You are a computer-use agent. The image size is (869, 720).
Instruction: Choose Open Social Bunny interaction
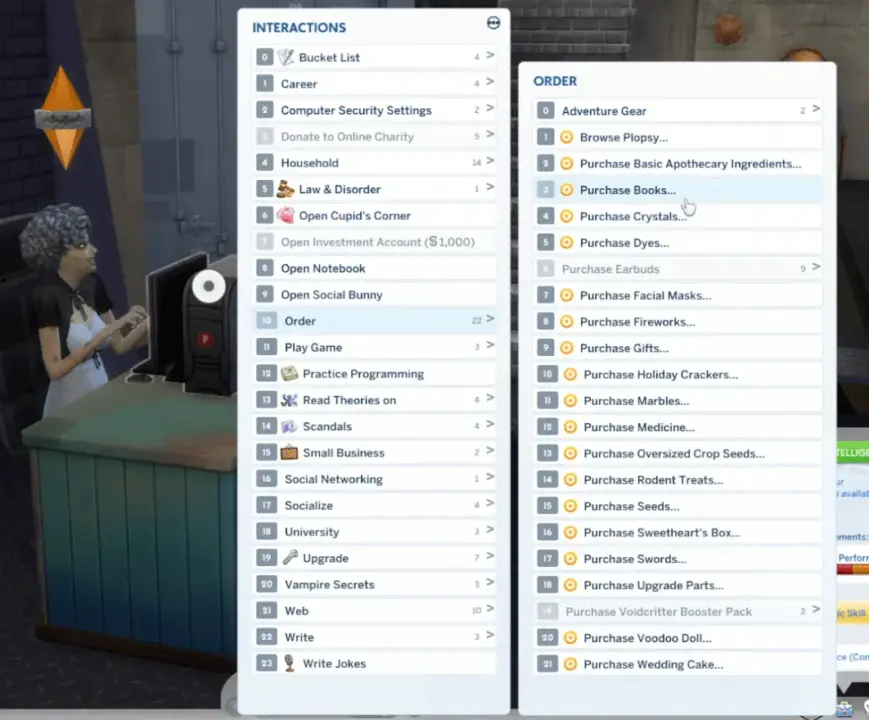(x=375, y=294)
